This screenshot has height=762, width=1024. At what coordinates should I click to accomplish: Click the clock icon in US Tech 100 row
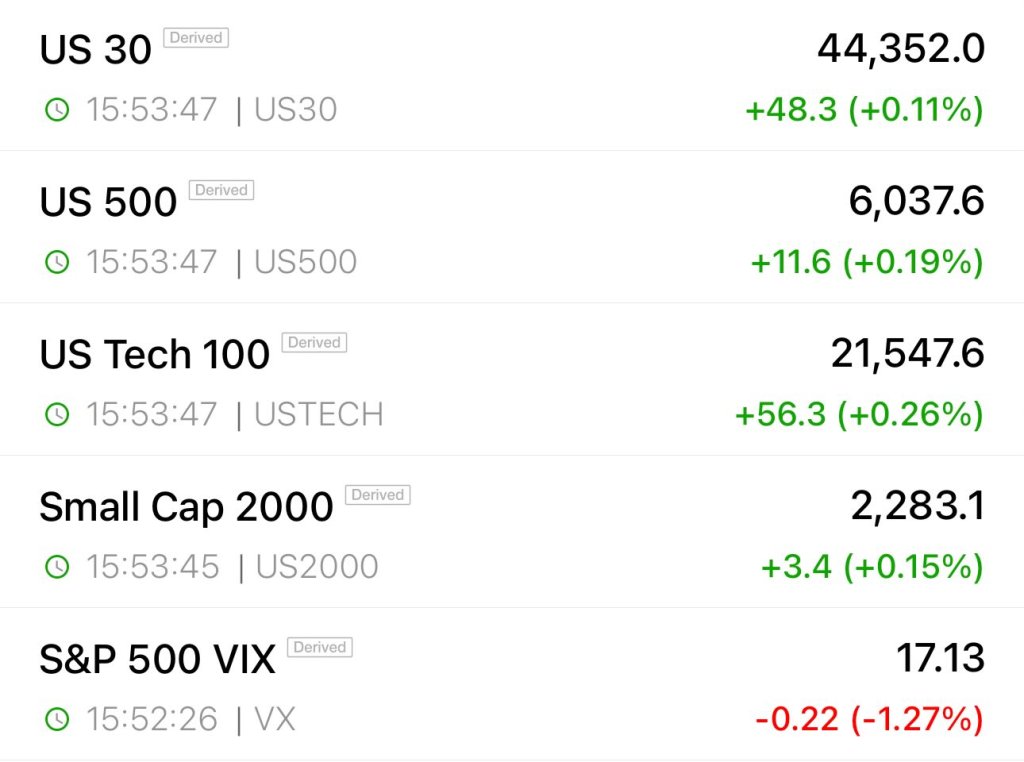click(x=58, y=414)
